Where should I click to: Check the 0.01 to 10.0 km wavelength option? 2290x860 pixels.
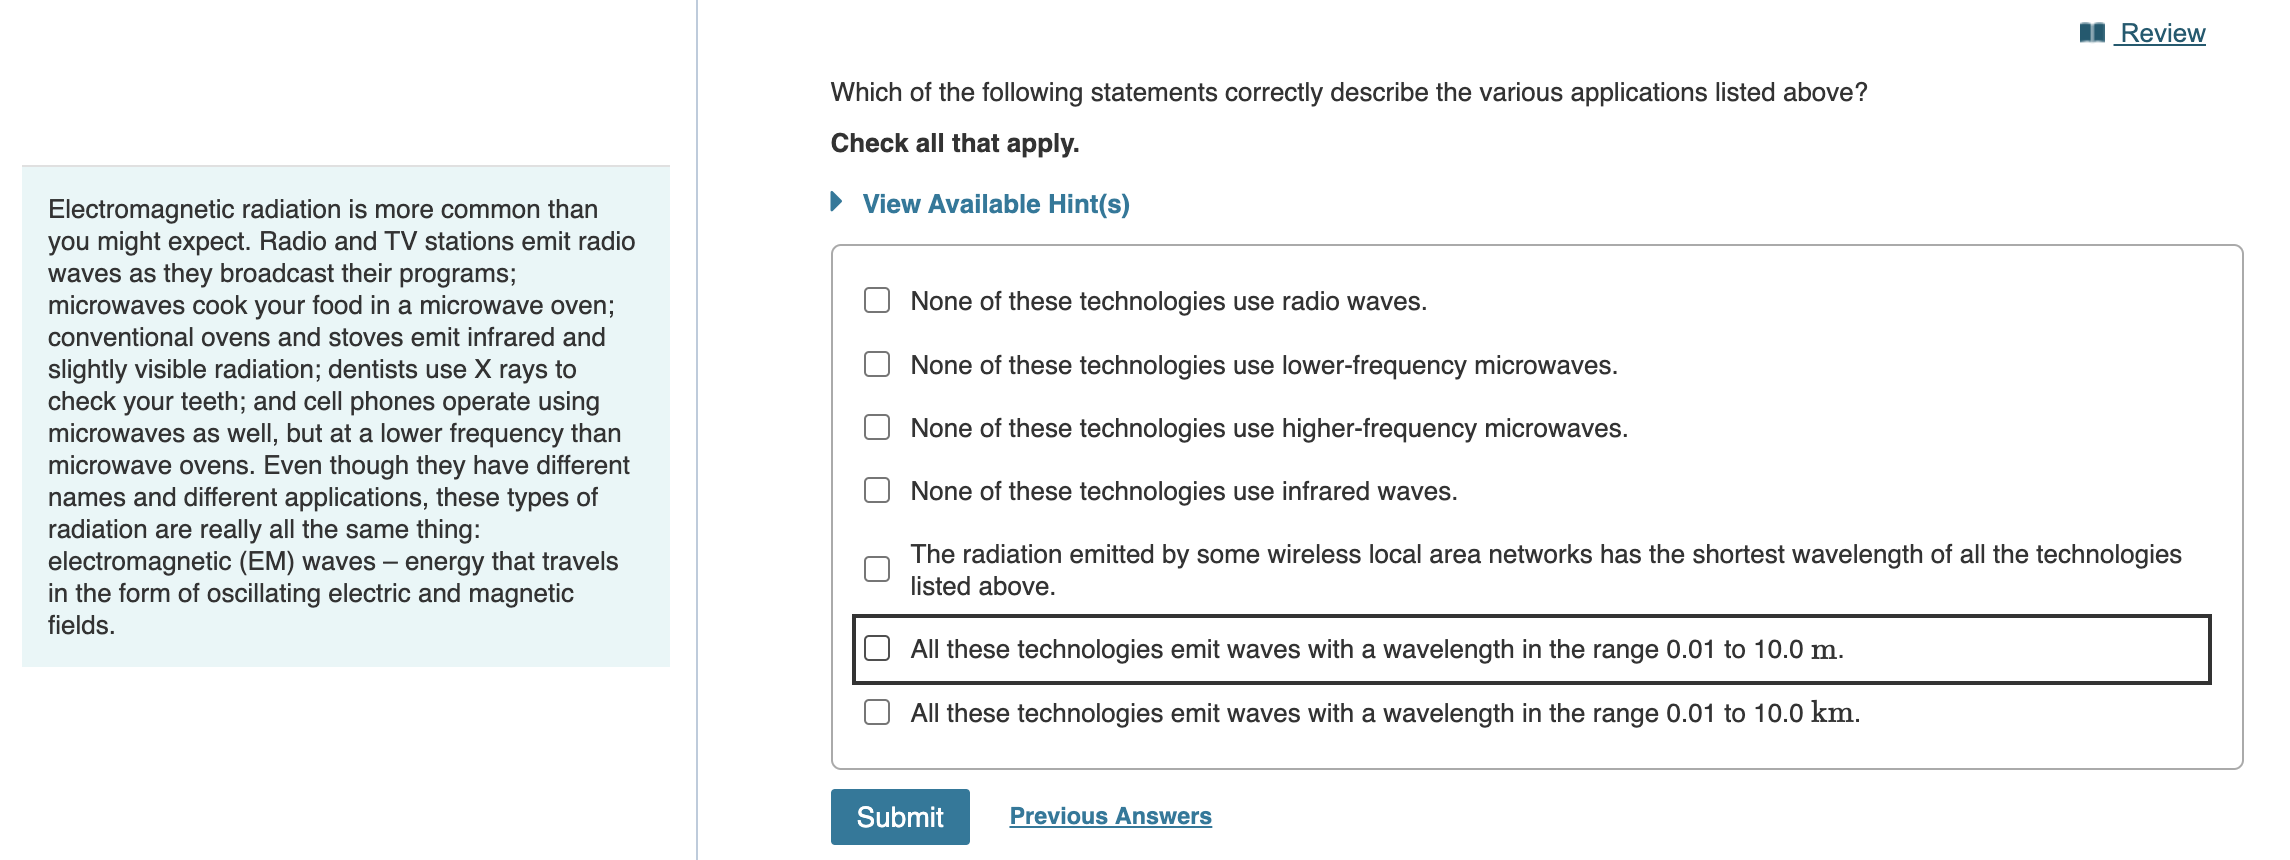876,712
